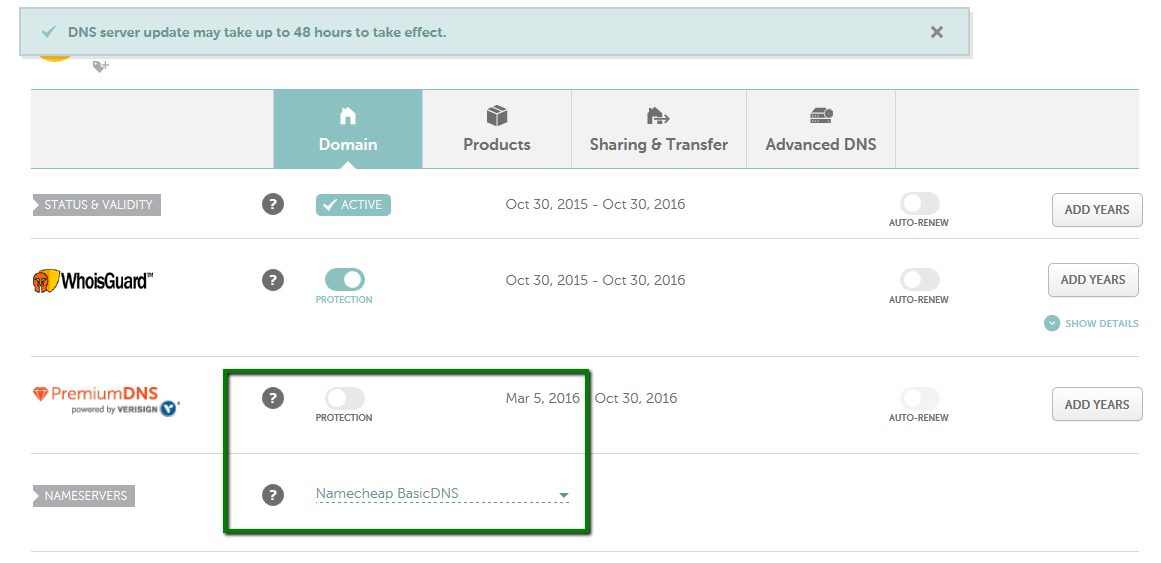Toggle PremiumDNS Auto-Renew switch
Viewport: 1161px width, 563px height.
919,398
